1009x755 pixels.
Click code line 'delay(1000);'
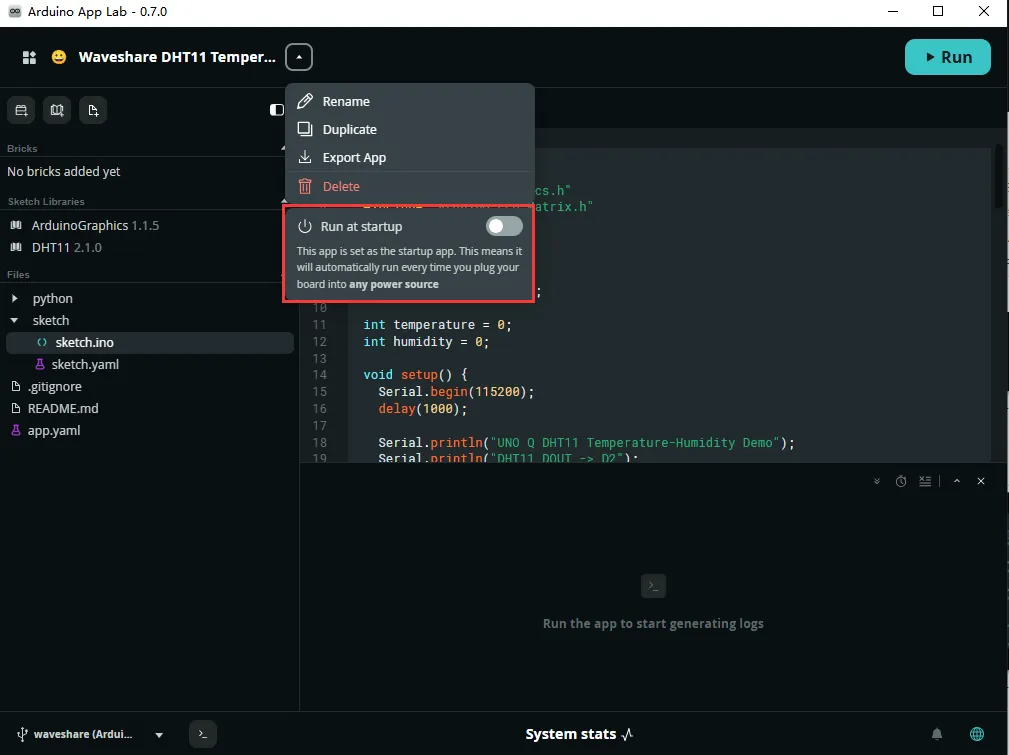point(423,409)
